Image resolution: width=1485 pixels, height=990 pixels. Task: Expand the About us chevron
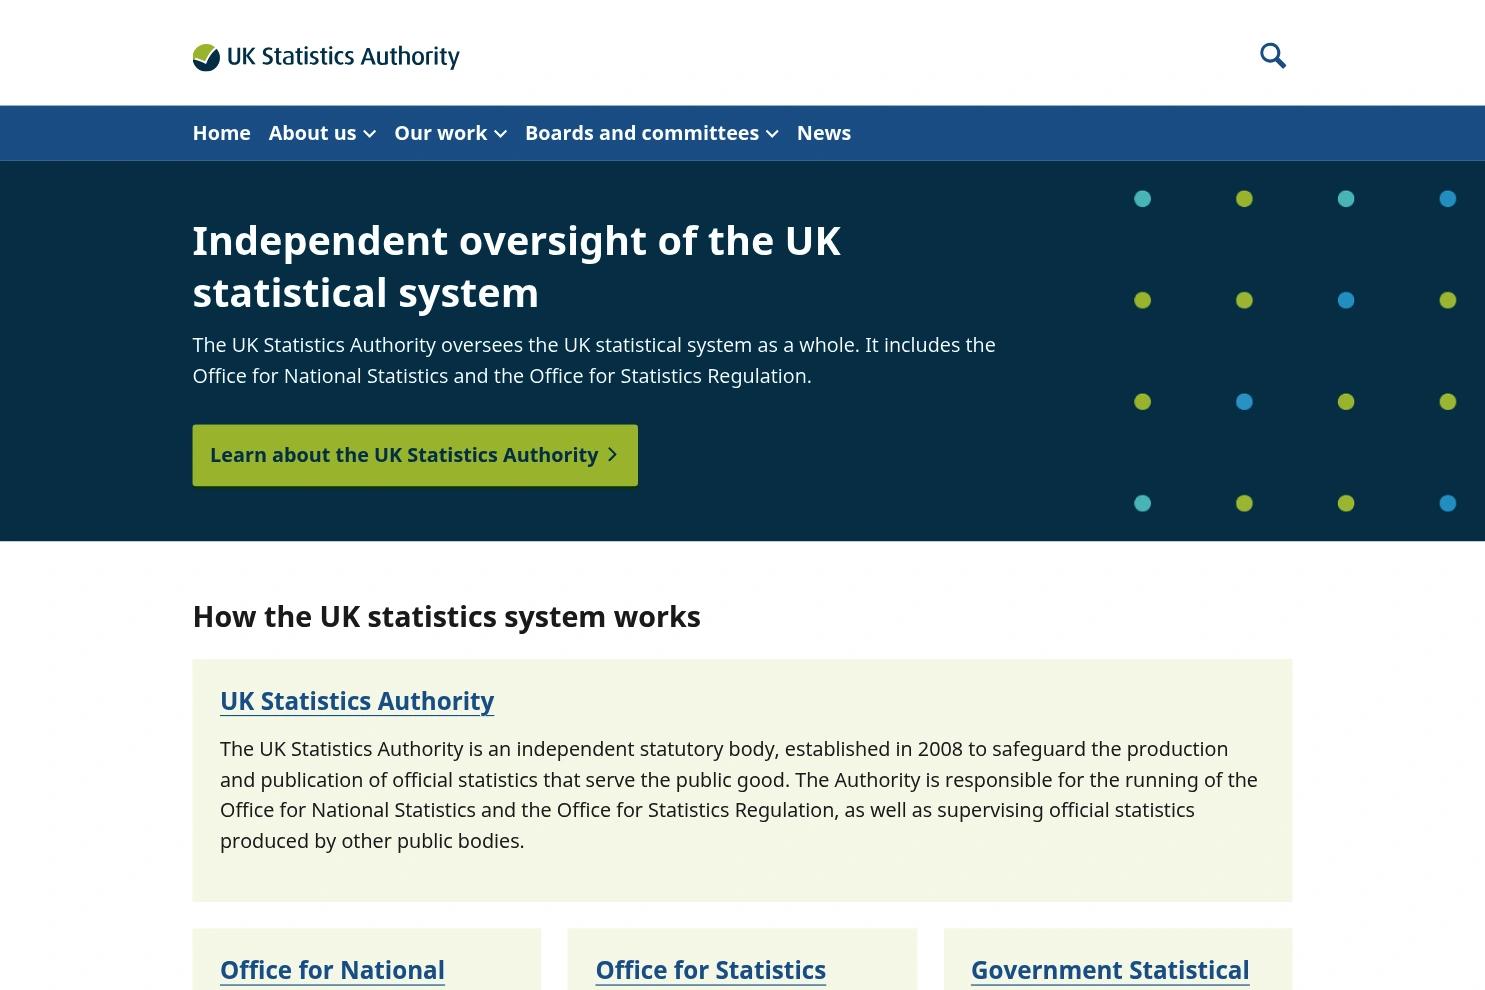[370, 134]
